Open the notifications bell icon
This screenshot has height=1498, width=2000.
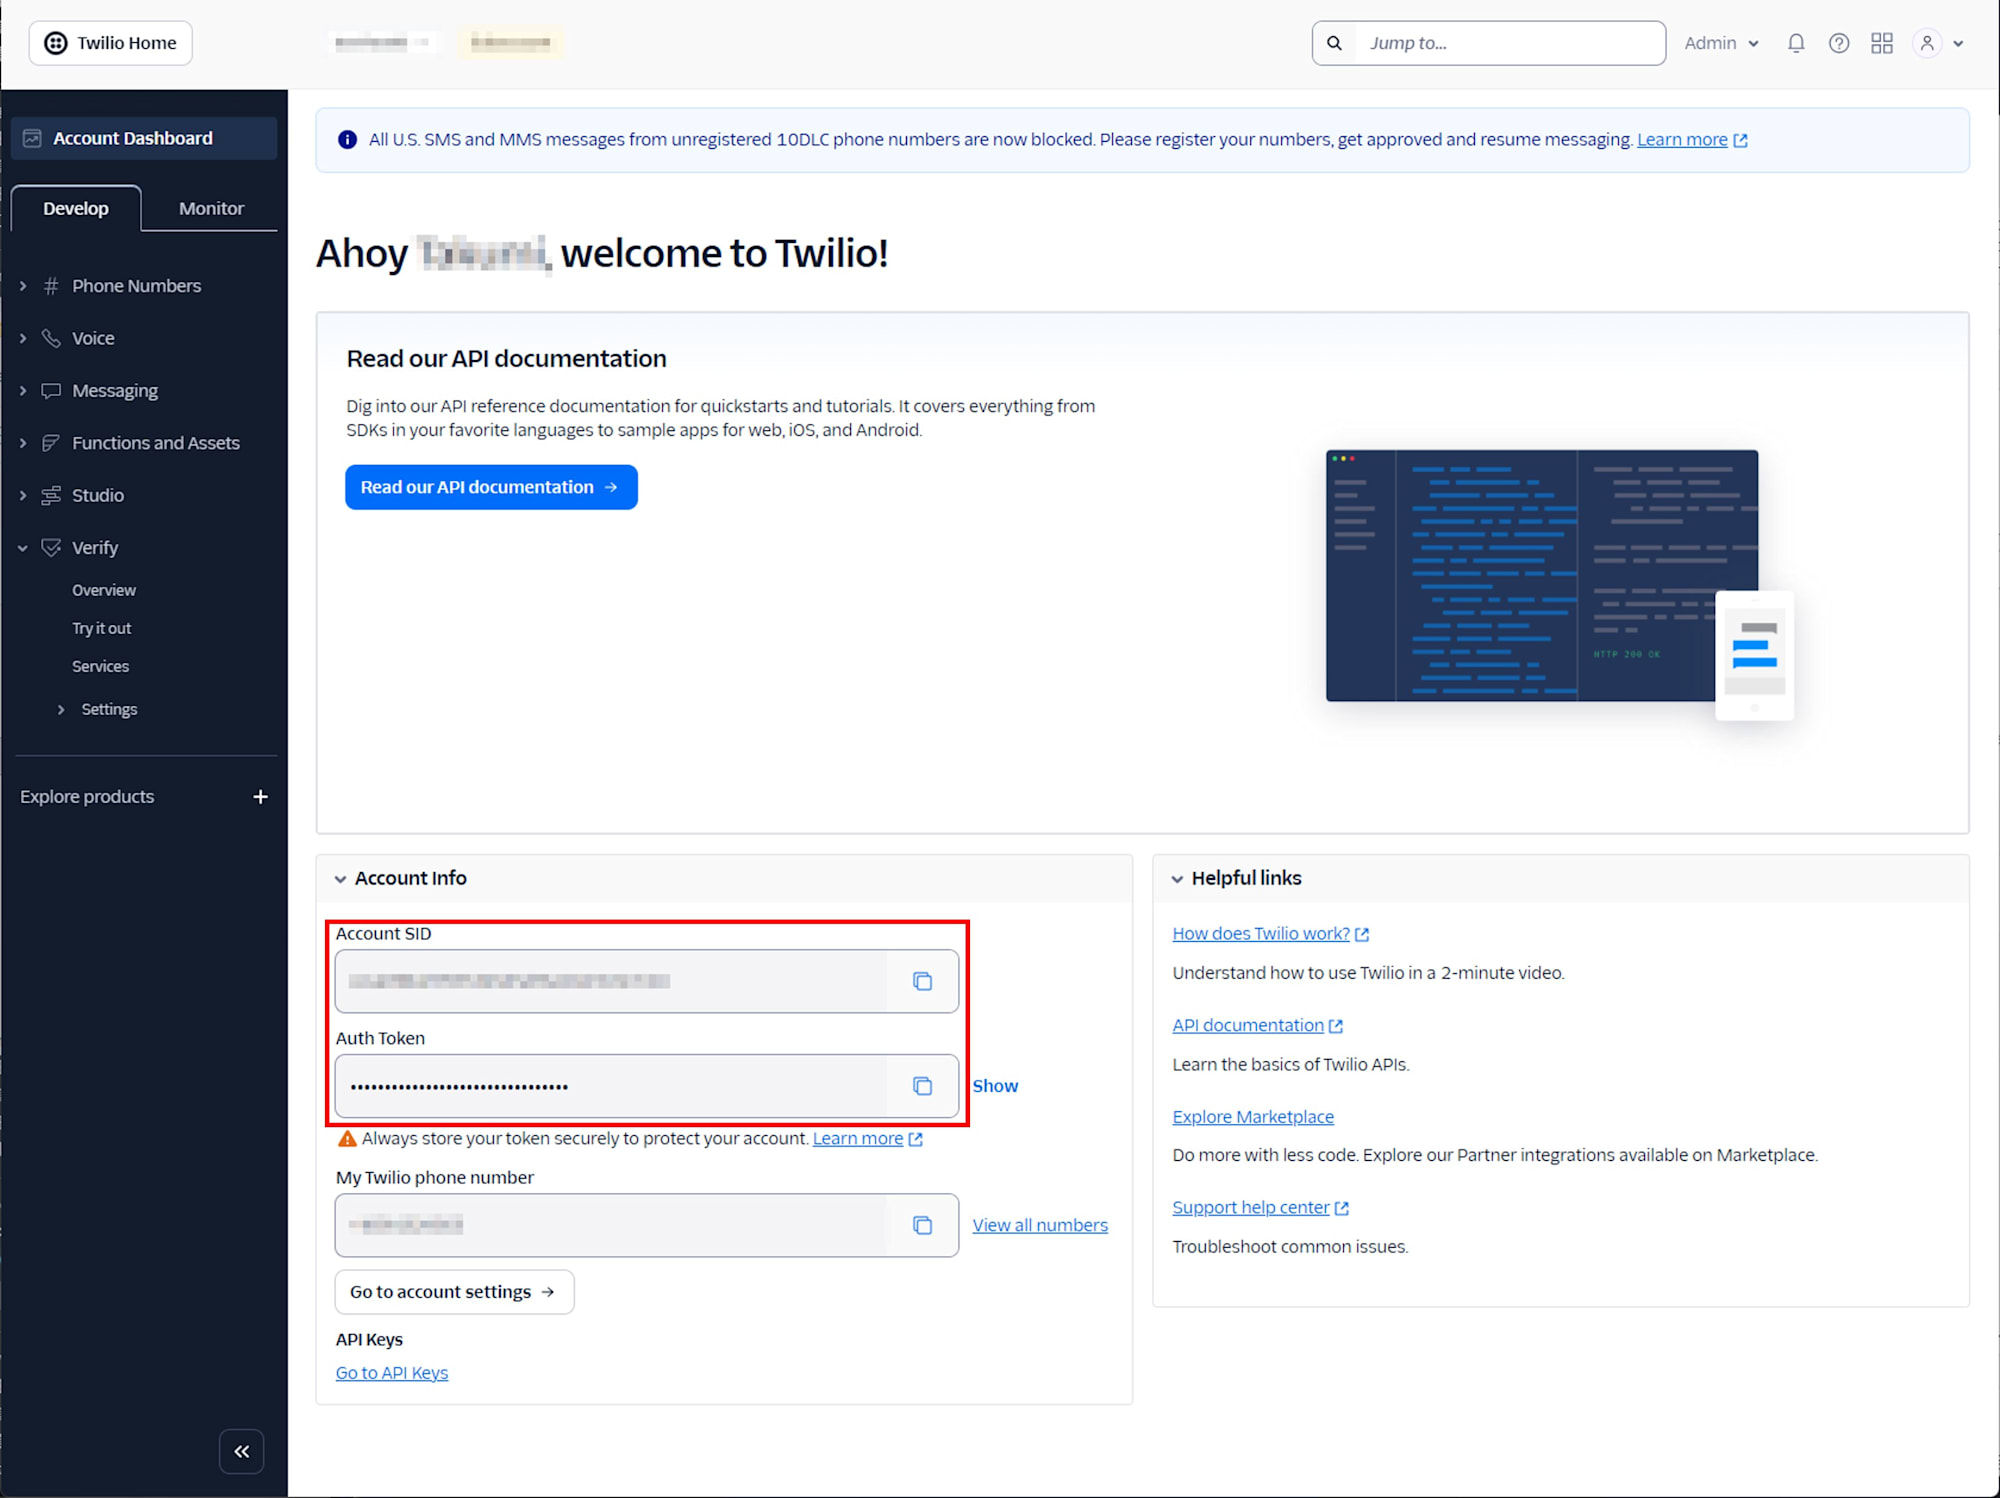(1795, 43)
